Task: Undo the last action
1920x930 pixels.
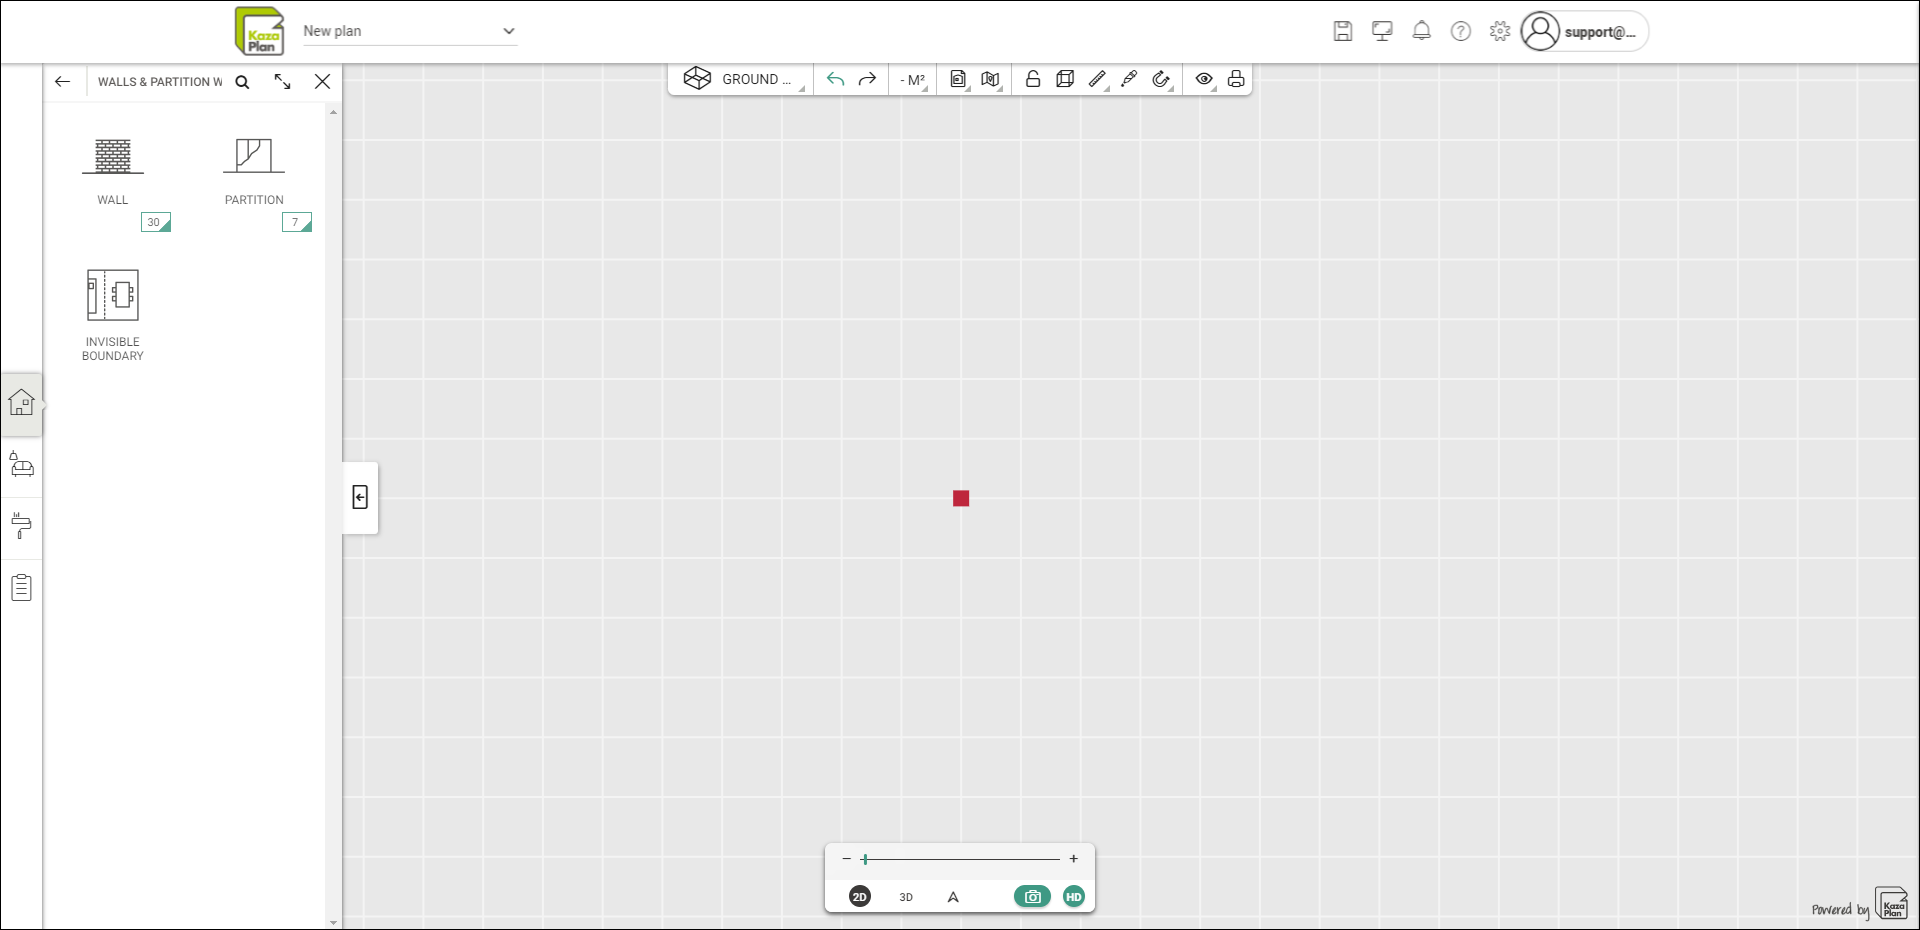Action: click(x=836, y=79)
